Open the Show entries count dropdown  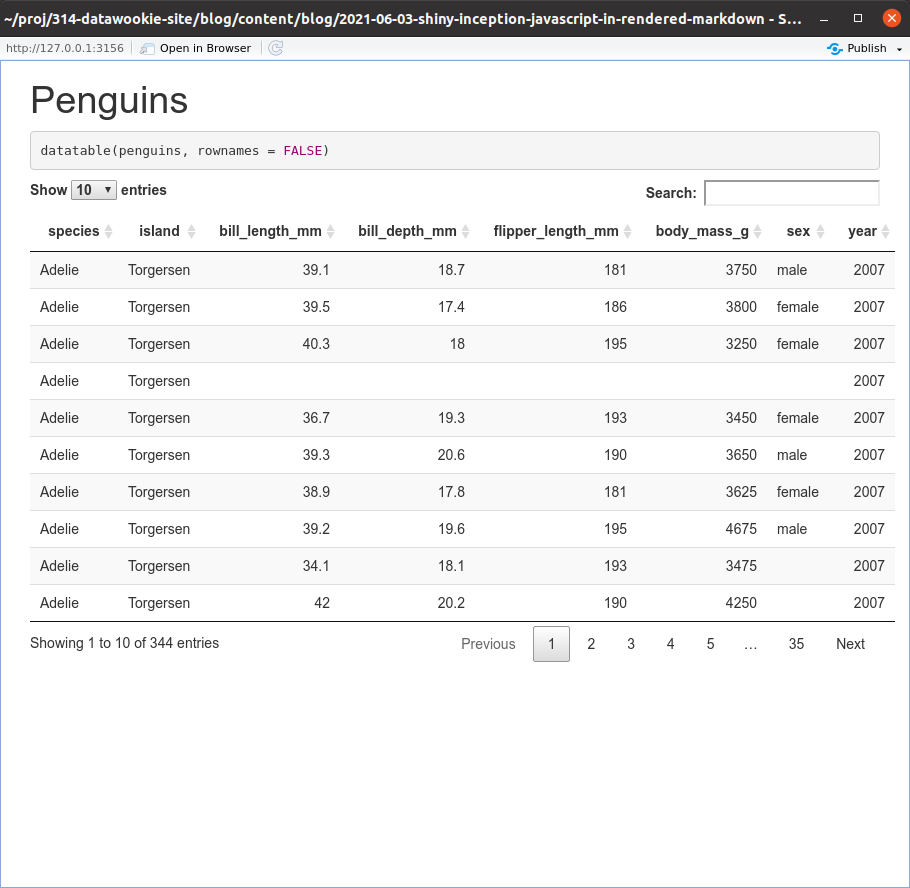click(x=94, y=190)
